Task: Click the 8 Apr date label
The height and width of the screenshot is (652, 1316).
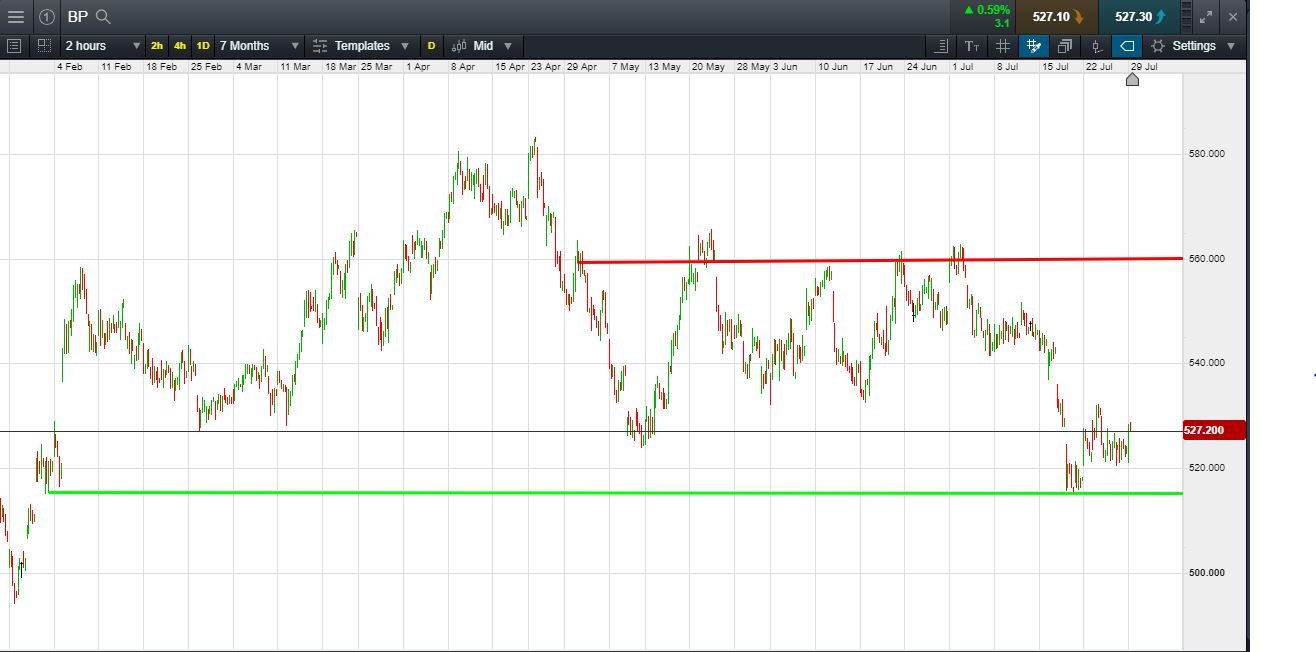Action: (463, 66)
